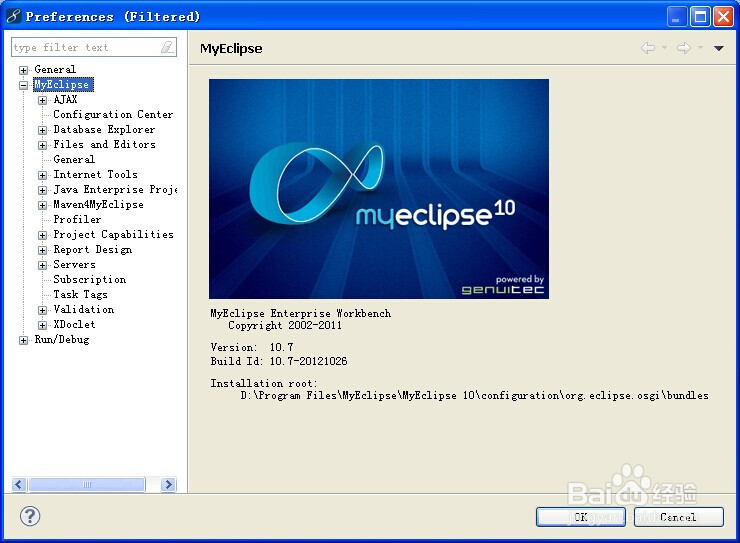Click the tree horizontal scrollbar thumb
The height and width of the screenshot is (543, 740).
pyautogui.click(x=87, y=485)
